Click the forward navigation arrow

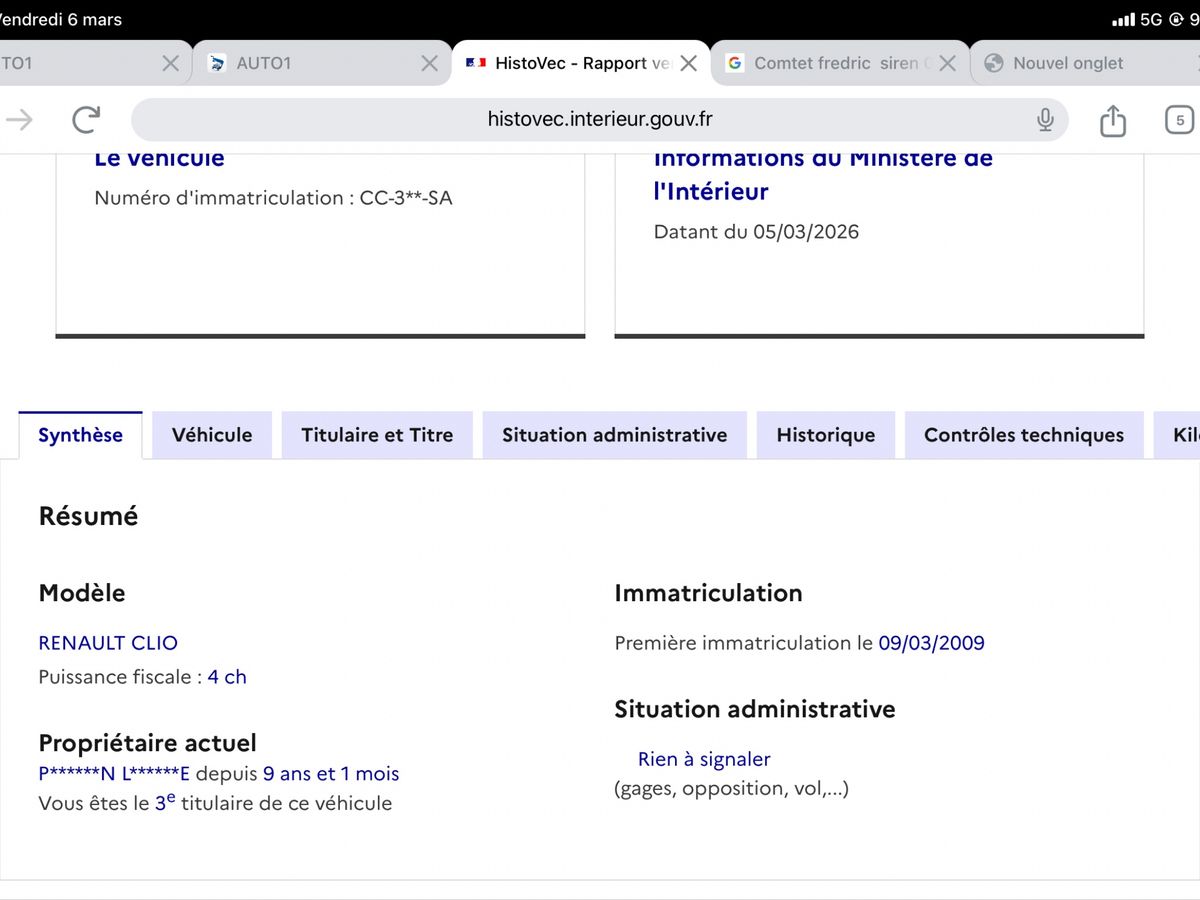[18, 118]
